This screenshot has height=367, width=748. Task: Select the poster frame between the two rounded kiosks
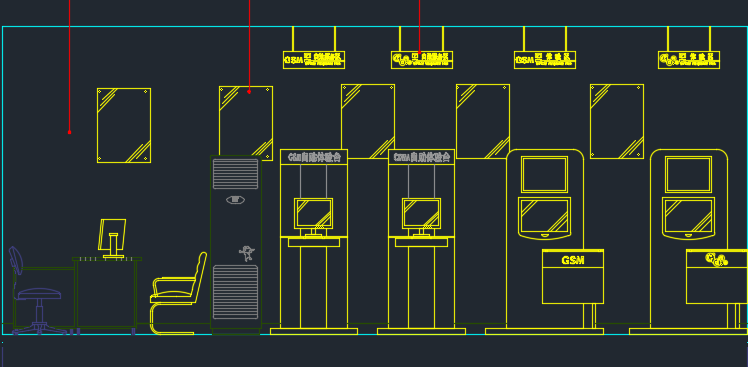point(617,121)
